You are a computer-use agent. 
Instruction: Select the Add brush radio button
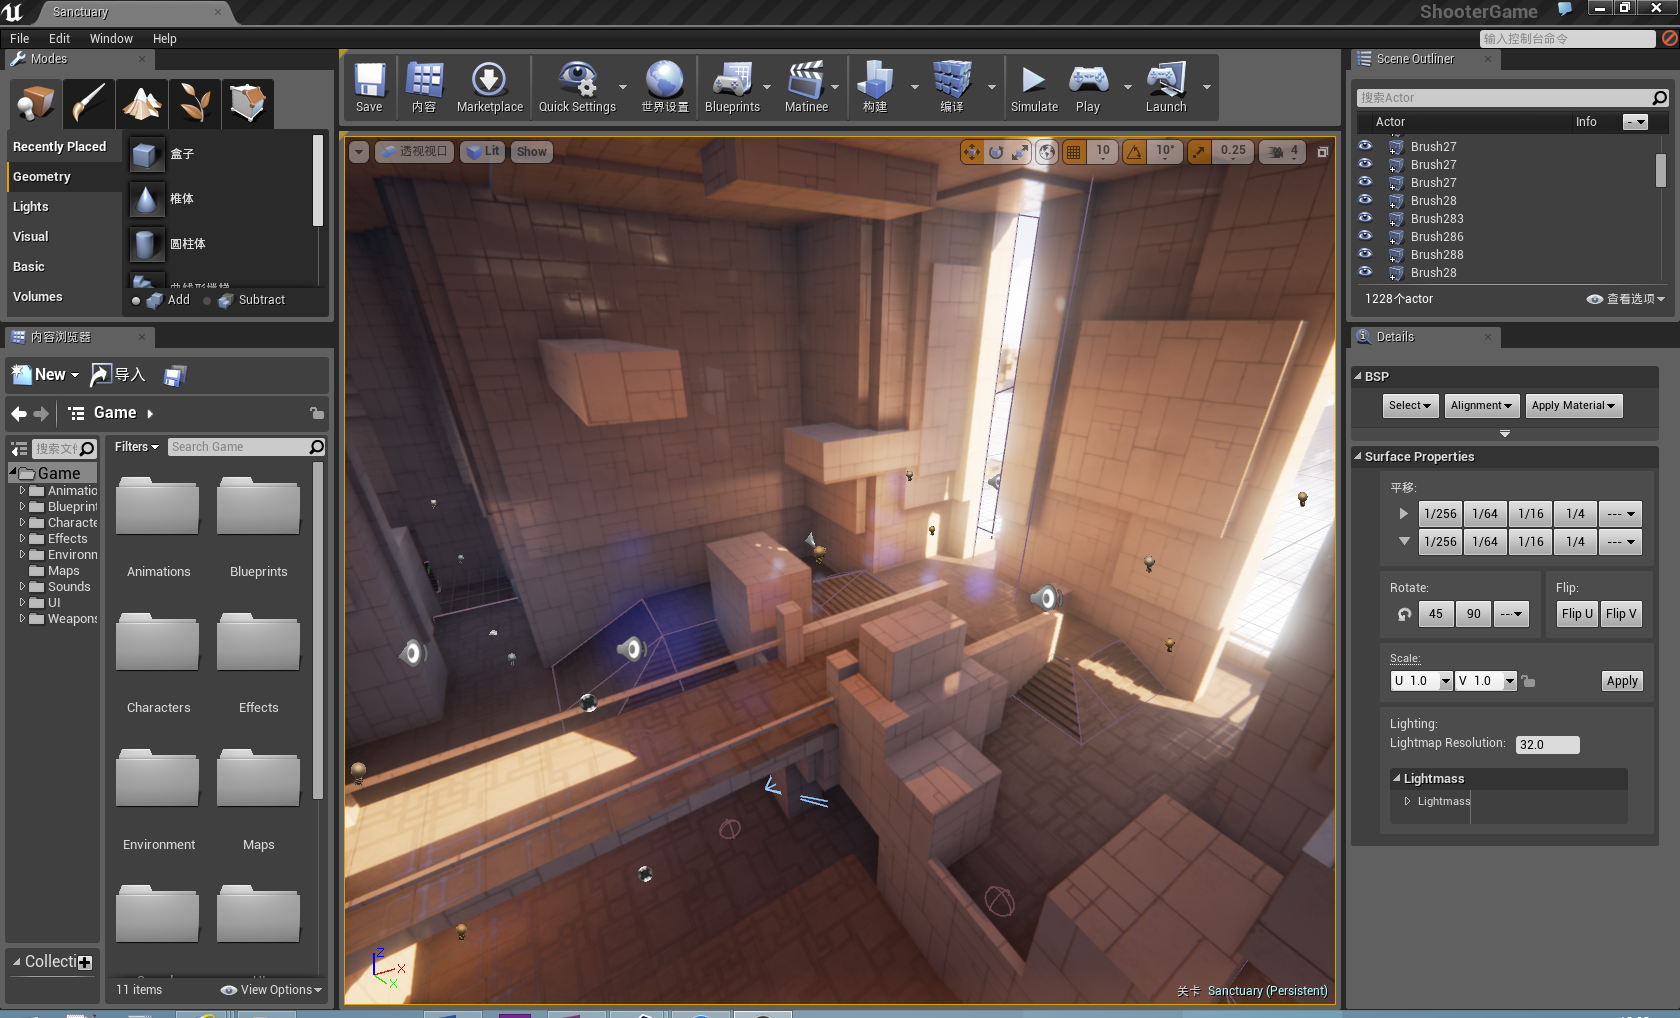(137, 300)
